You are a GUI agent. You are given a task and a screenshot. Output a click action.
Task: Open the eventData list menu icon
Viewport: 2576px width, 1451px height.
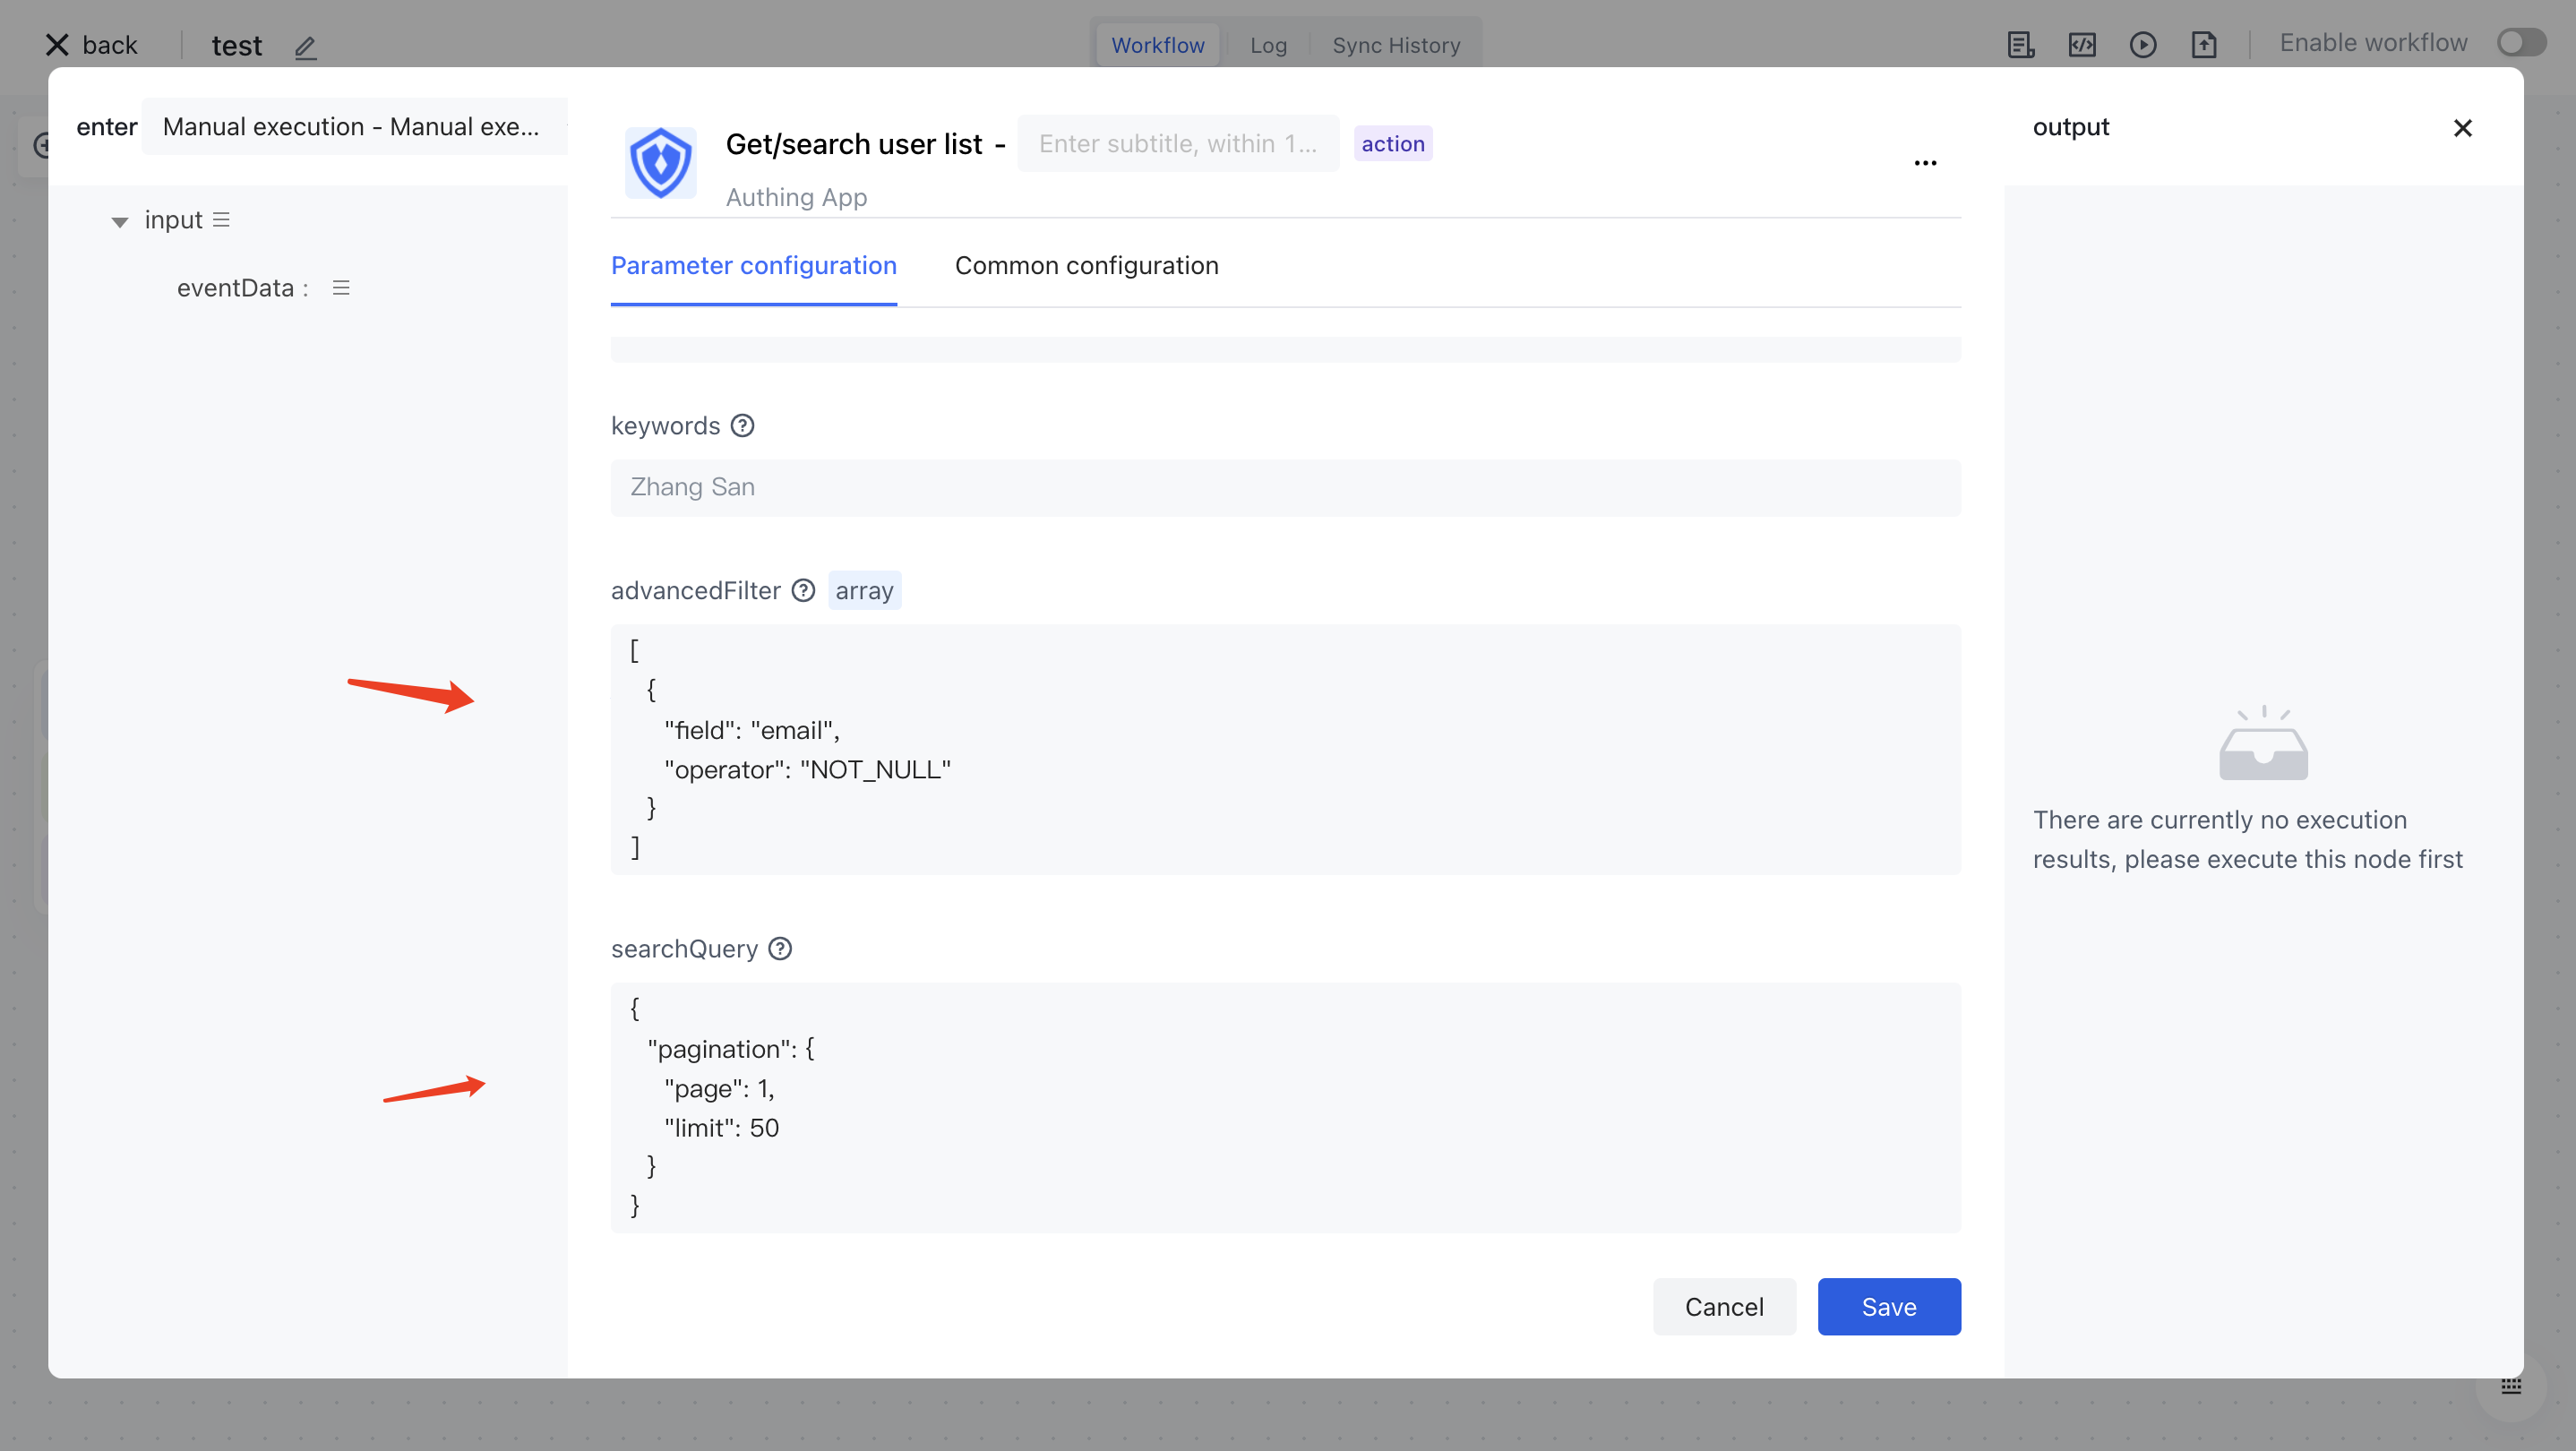coord(341,289)
